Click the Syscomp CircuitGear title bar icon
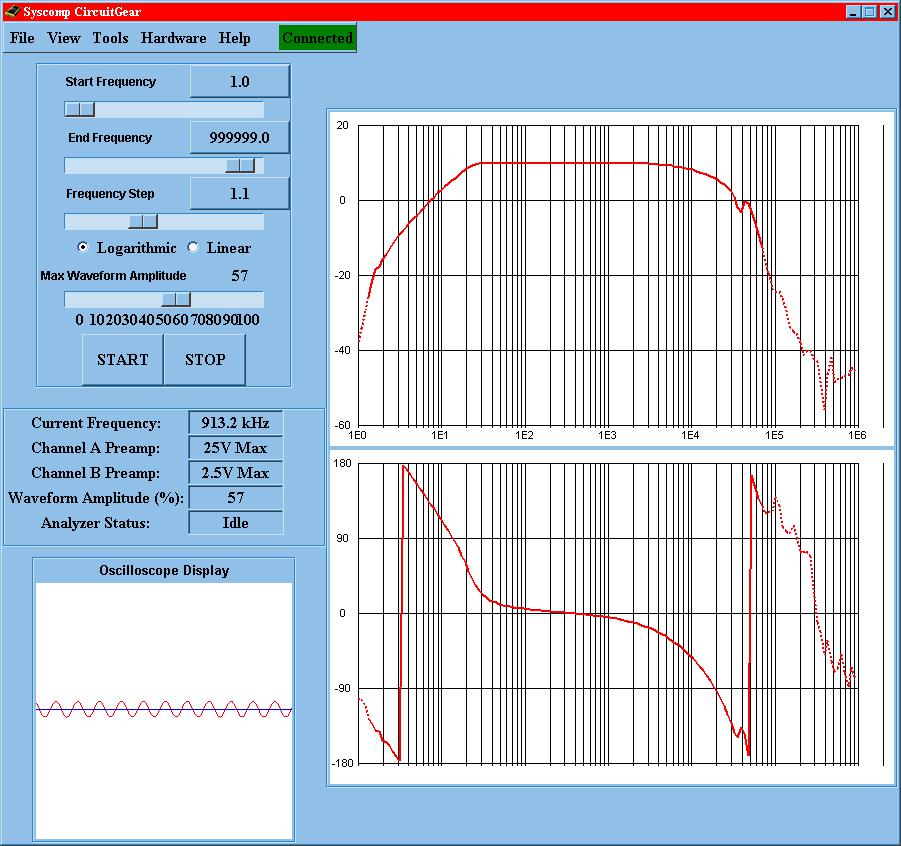The width and height of the screenshot is (901, 846). point(12,11)
